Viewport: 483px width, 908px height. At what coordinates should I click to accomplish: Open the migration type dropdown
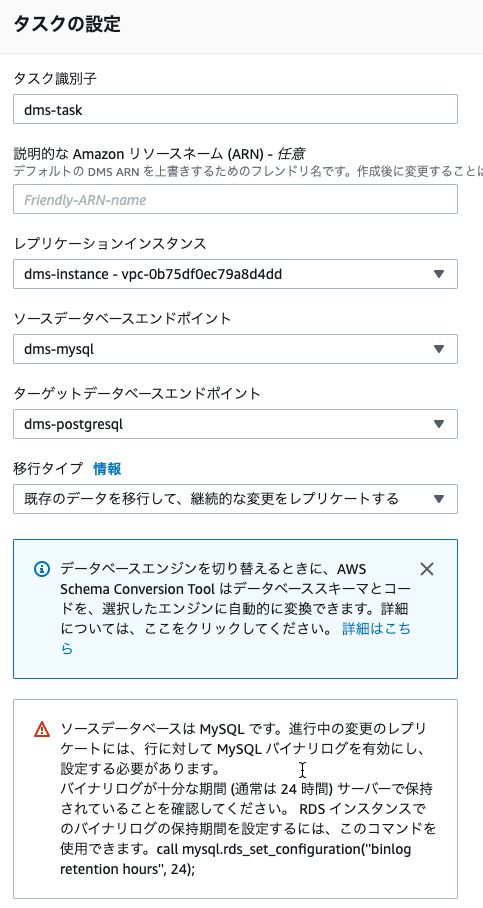point(235,499)
